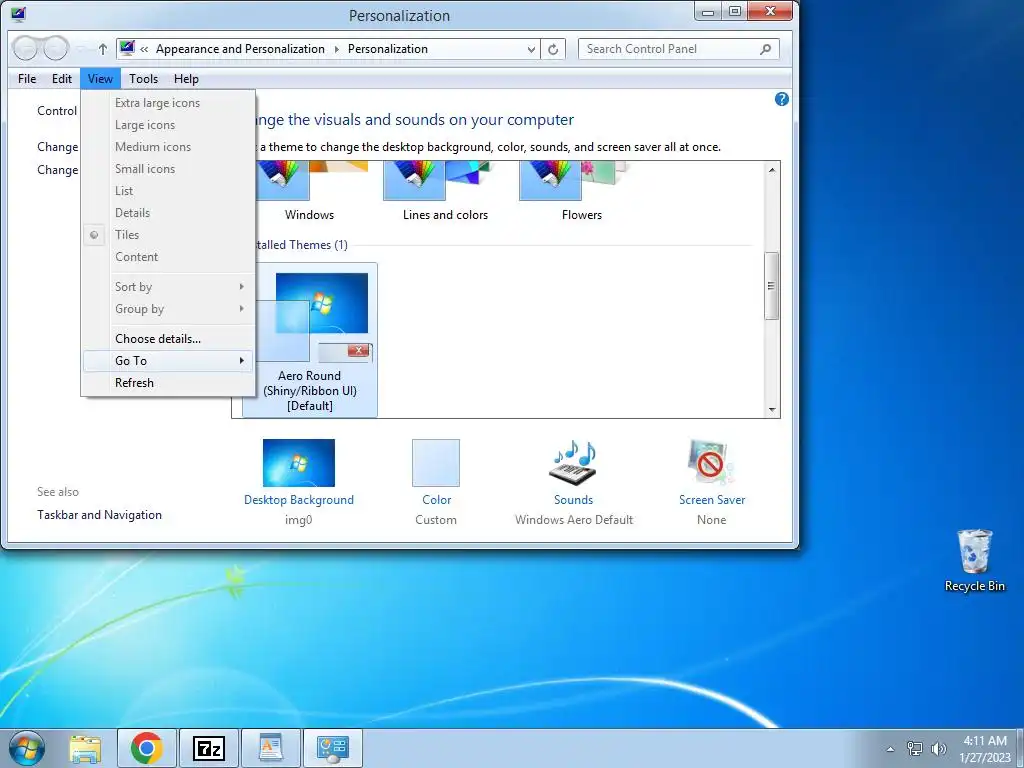Click the address bar control panel icon
Viewport: 1024px width, 768px height.
click(127, 48)
